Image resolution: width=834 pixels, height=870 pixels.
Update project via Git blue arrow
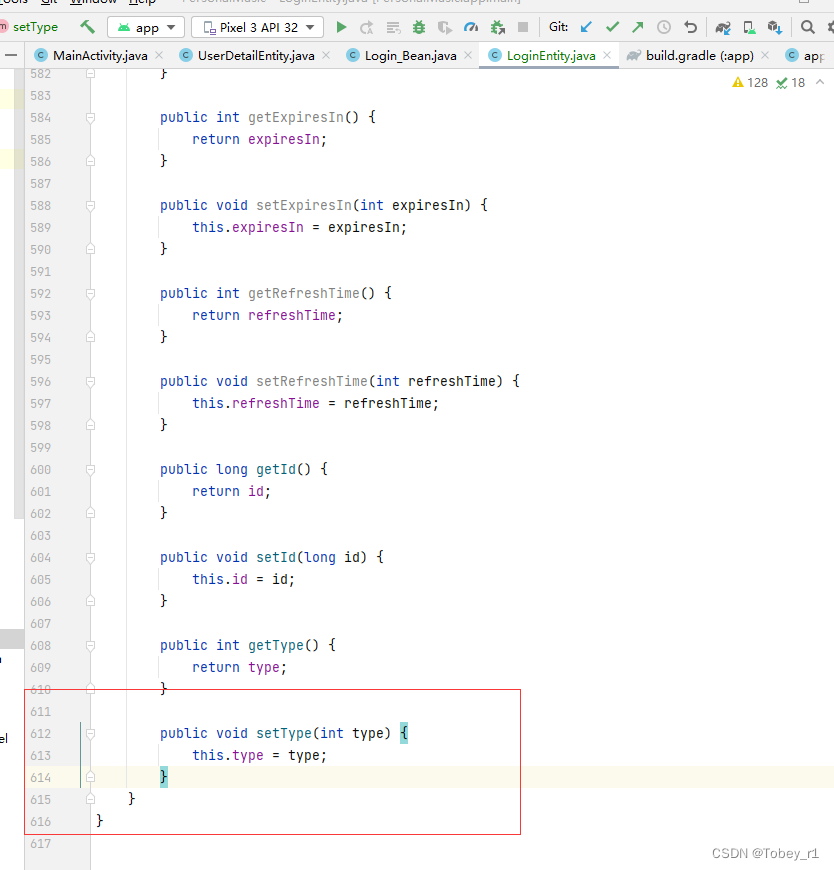[x=586, y=27]
